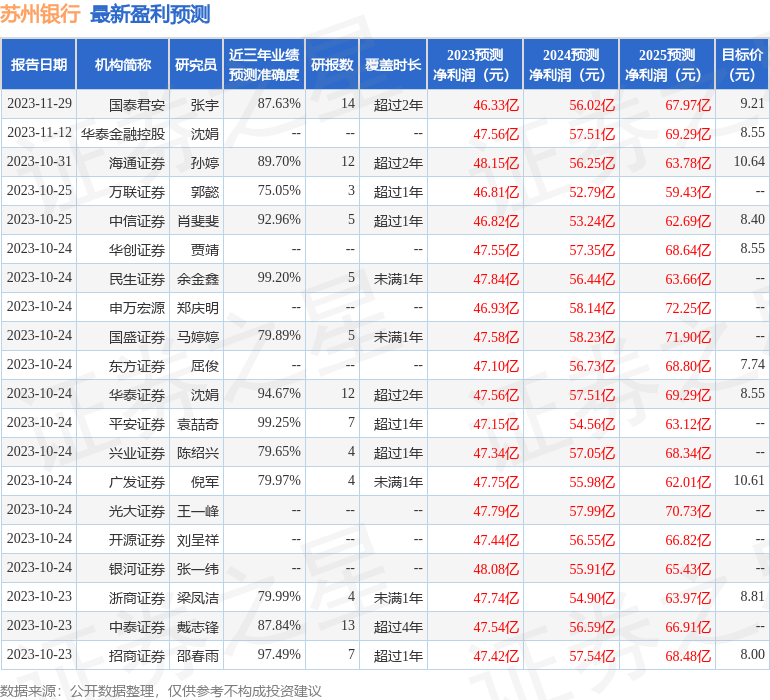Click the accuracy value 87.63%
This screenshot has height=700, width=770.
click(279, 103)
